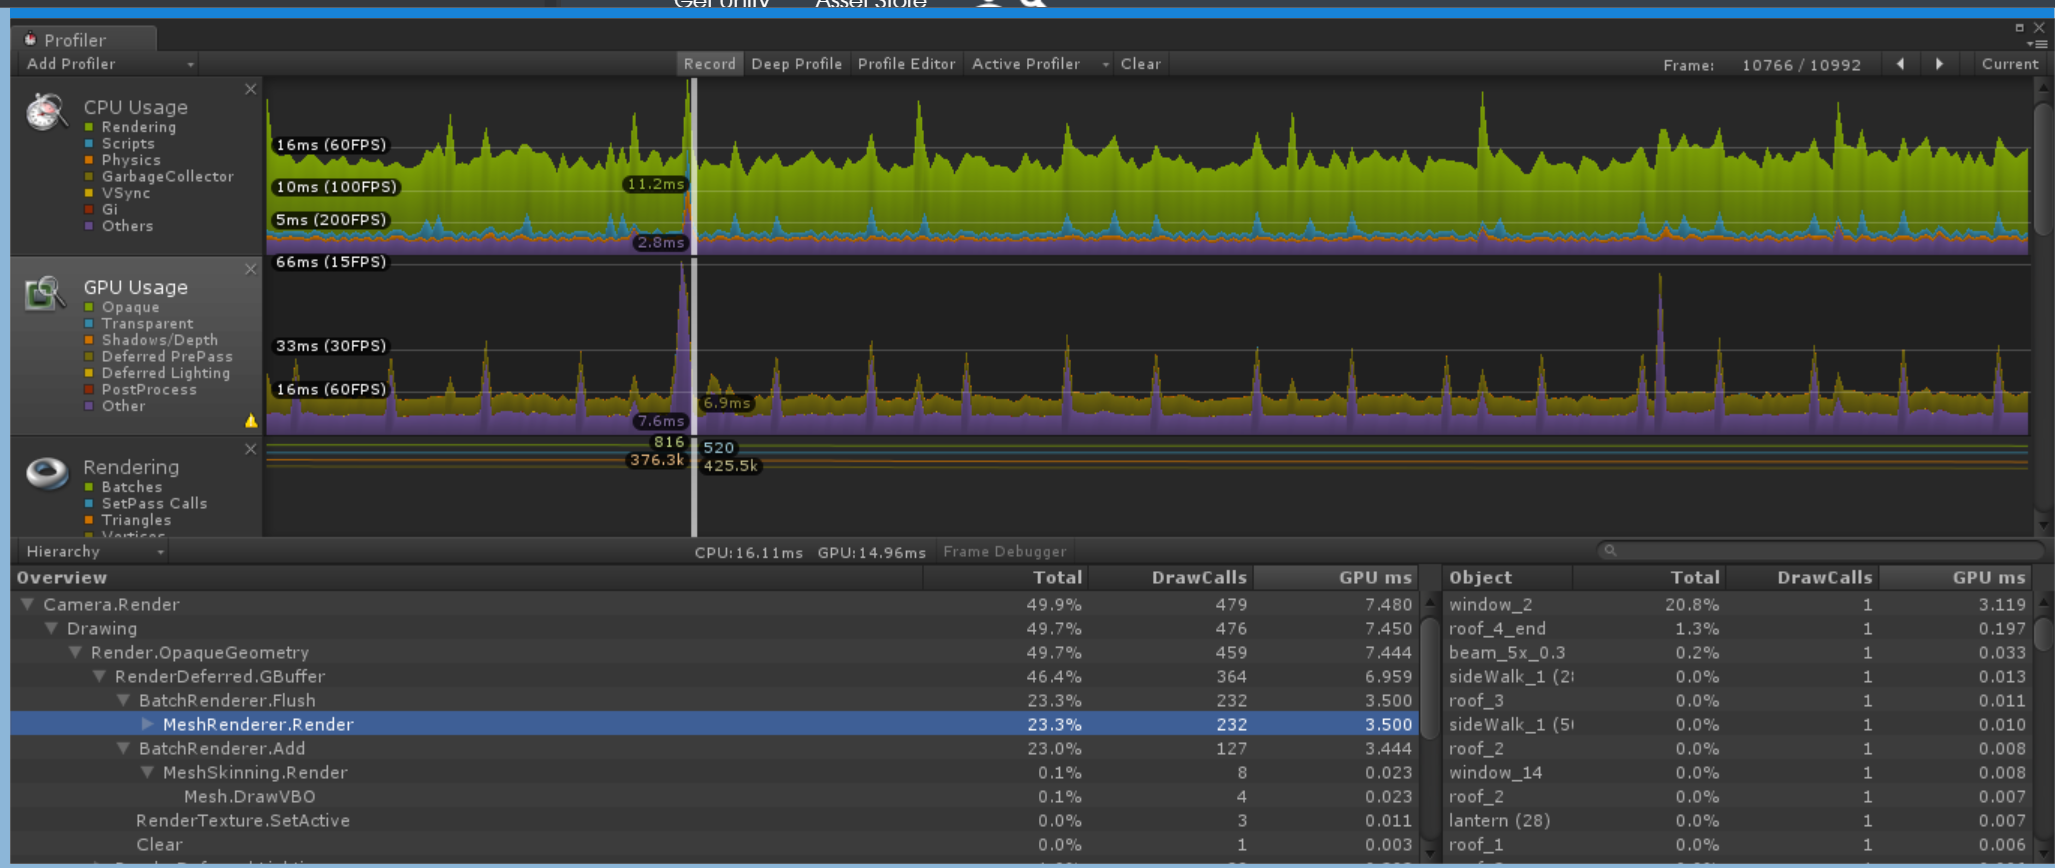Viewport: 2055px width, 868px height.
Task: Toggle the Rendering category color box in CPU Usage
Action: (90, 127)
